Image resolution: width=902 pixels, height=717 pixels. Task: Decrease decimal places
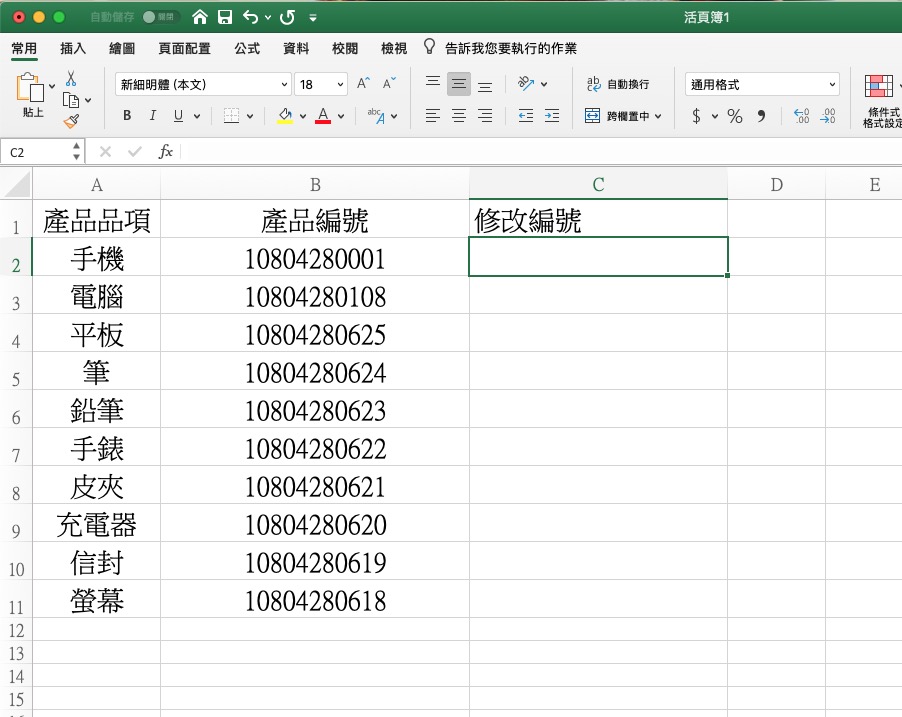point(828,116)
